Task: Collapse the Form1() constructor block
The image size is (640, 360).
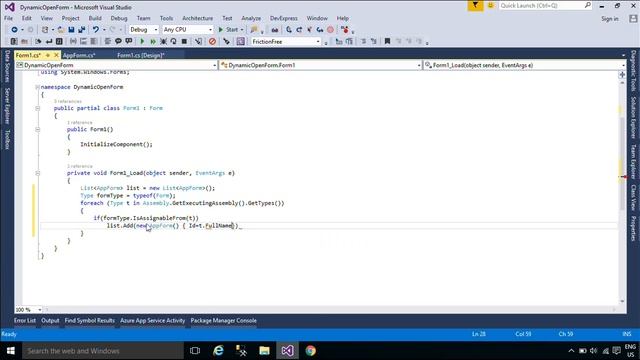Action: tap(37, 129)
